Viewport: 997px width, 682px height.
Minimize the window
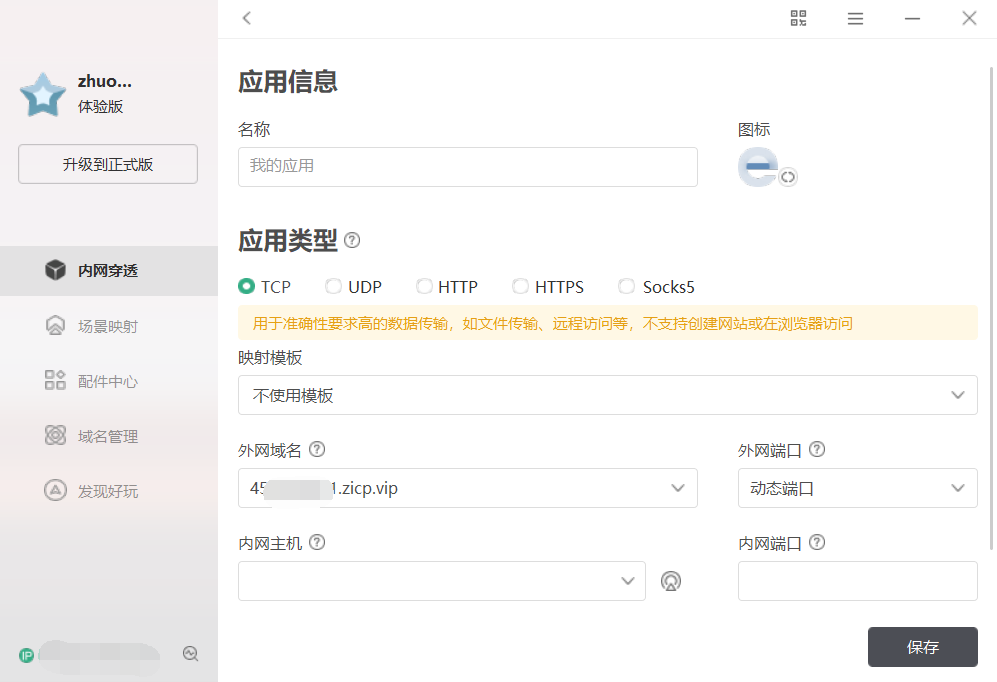[x=912, y=18]
